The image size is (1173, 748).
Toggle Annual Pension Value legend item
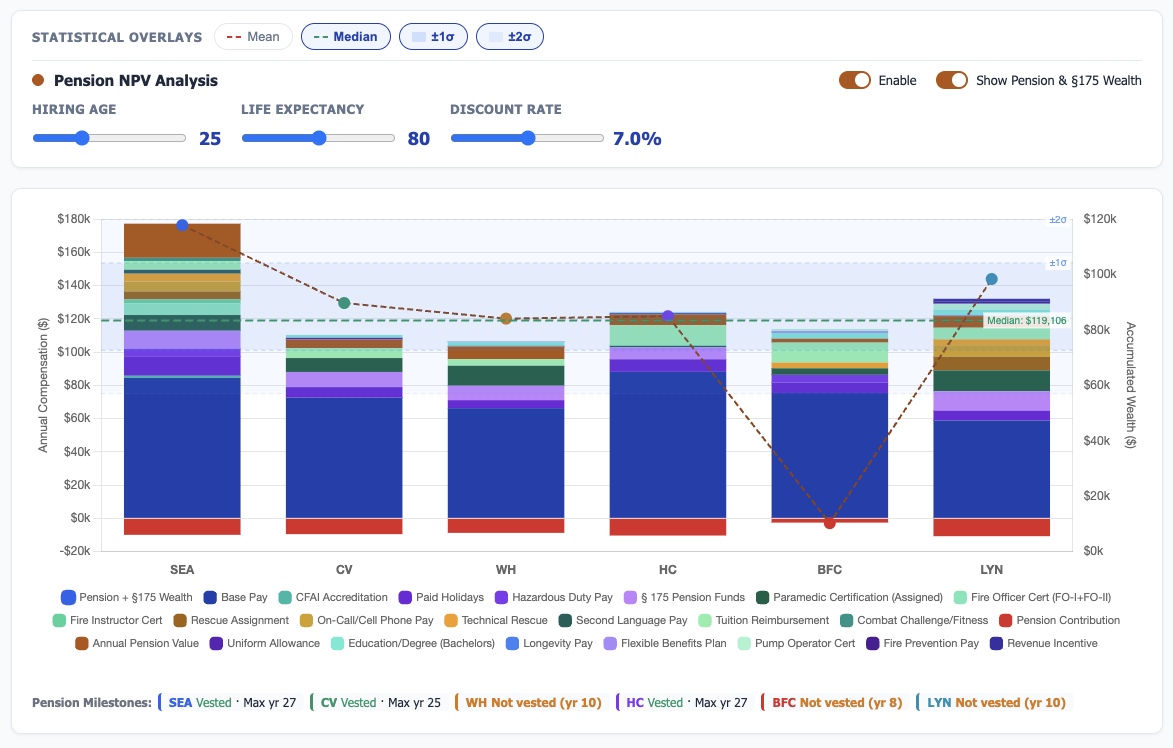(x=137, y=643)
